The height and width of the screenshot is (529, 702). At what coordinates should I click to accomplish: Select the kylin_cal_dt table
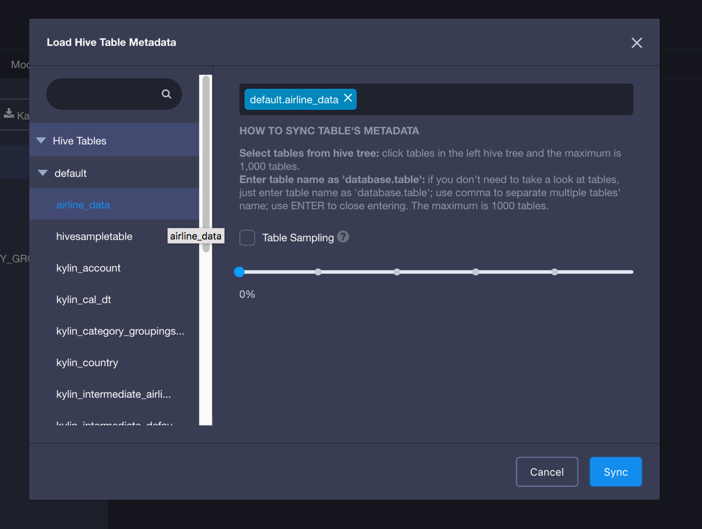pyautogui.click(x=83, y=300)
